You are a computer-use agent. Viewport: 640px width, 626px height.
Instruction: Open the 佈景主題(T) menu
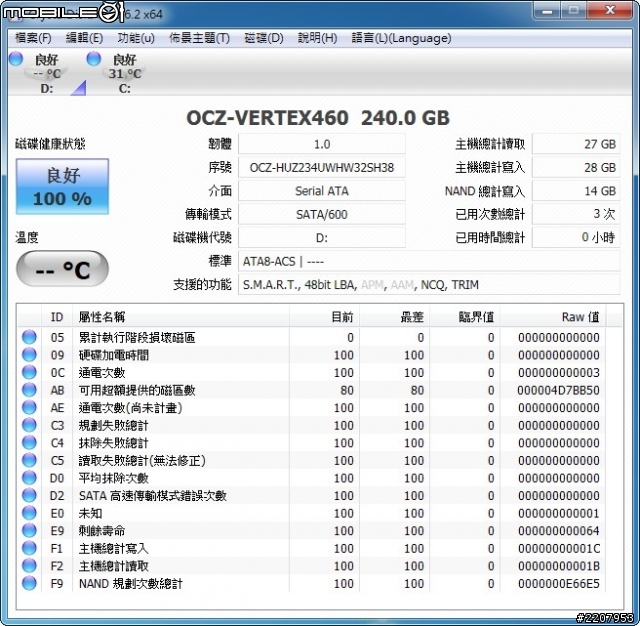(x=199, y=38)
